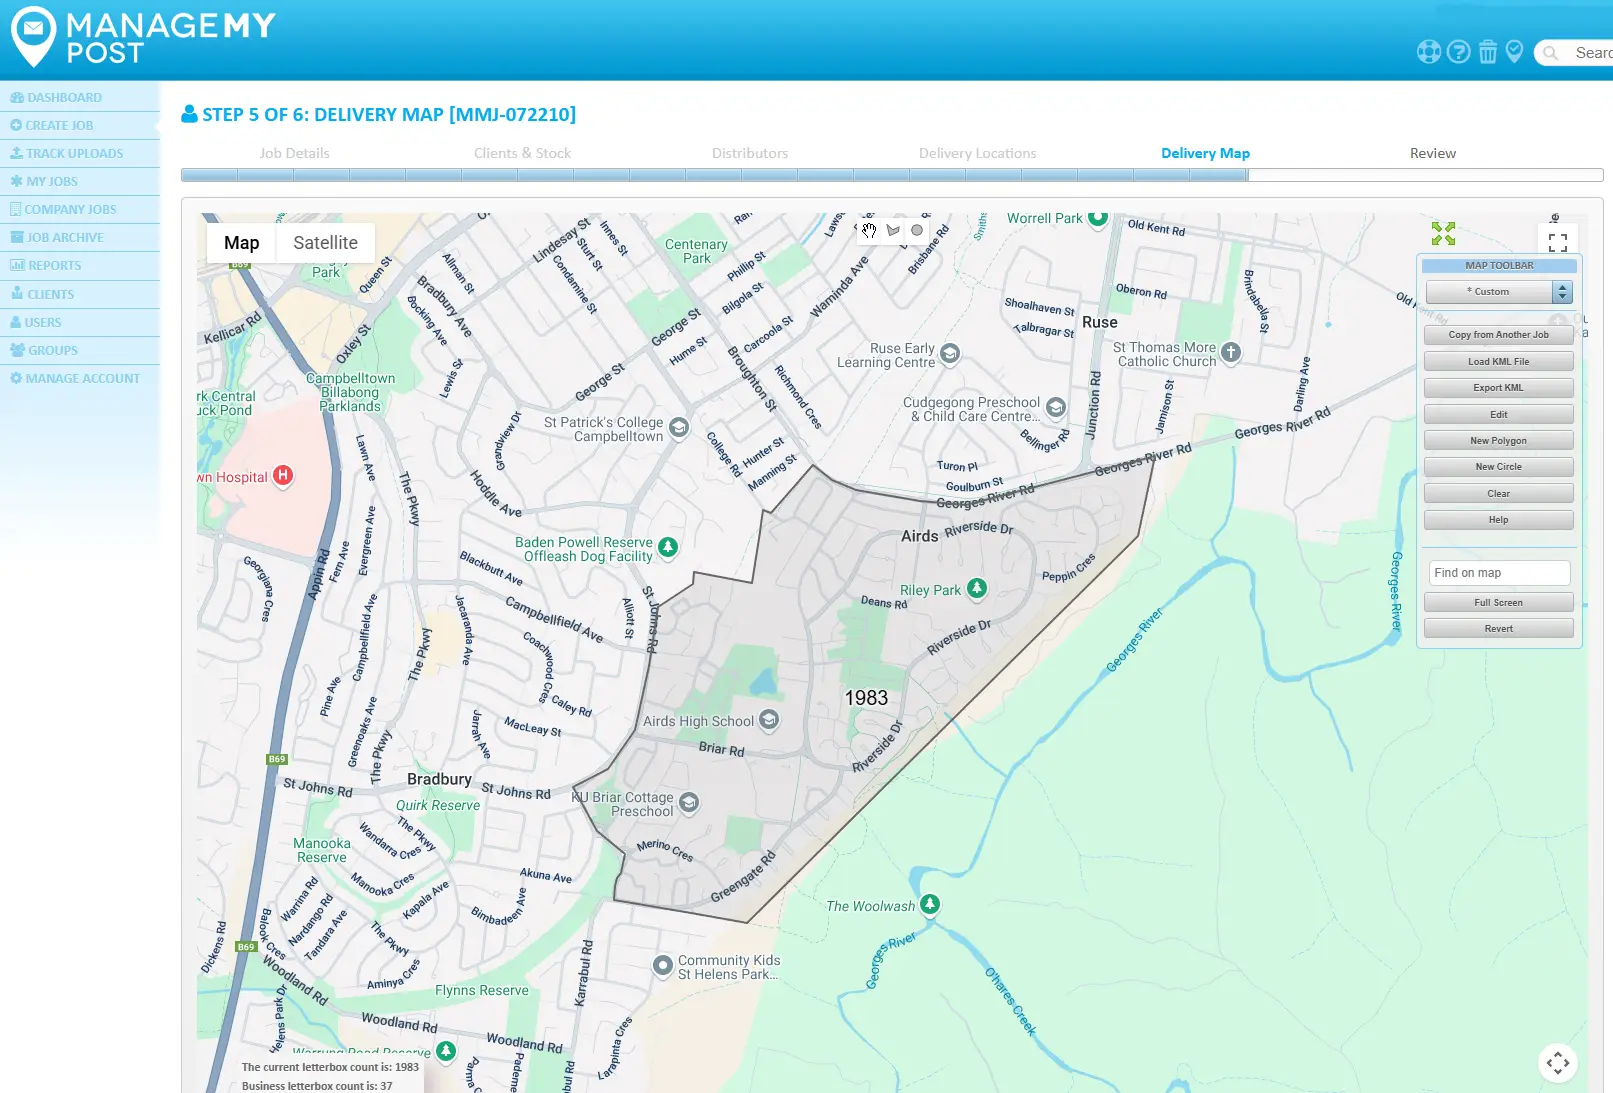Switch map to Satellite view
The image size is (1613, 1093).
click(x=325, y=243)
